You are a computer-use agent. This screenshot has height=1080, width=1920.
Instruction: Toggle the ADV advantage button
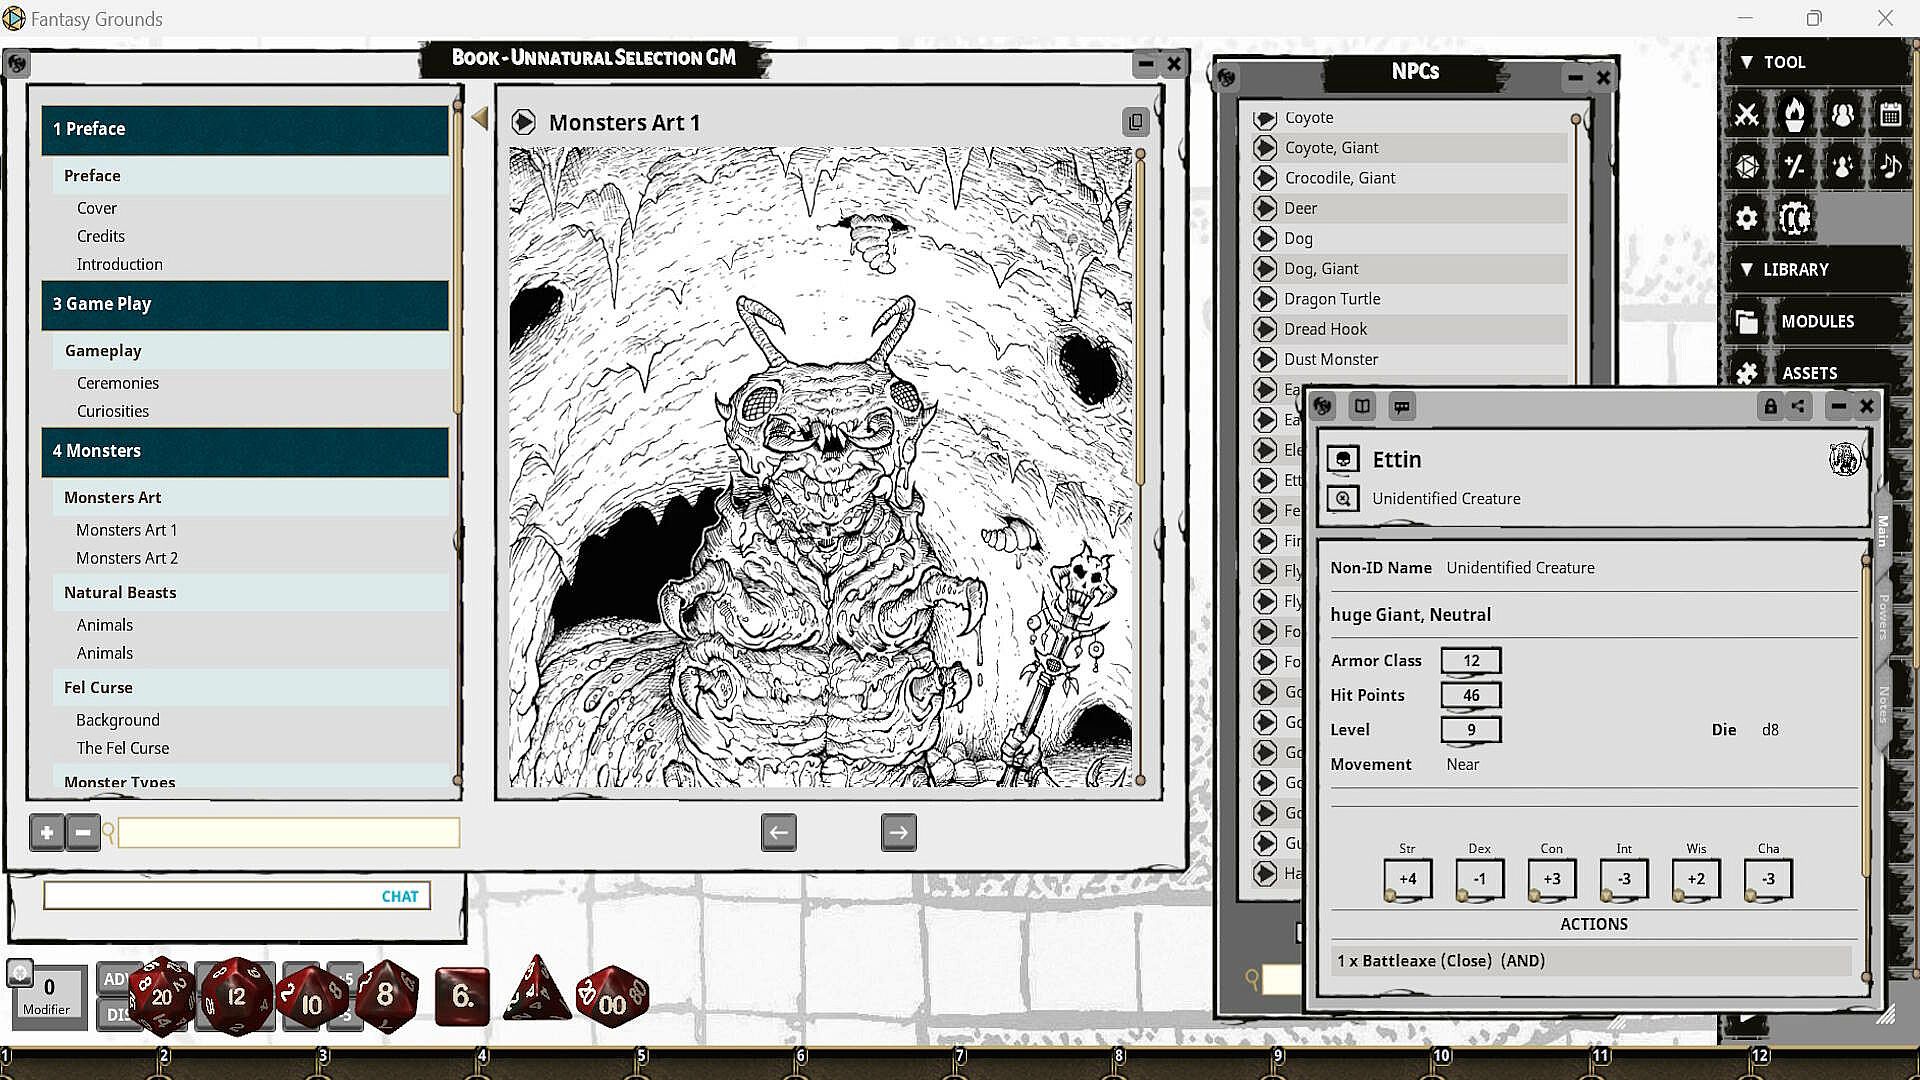113,979
